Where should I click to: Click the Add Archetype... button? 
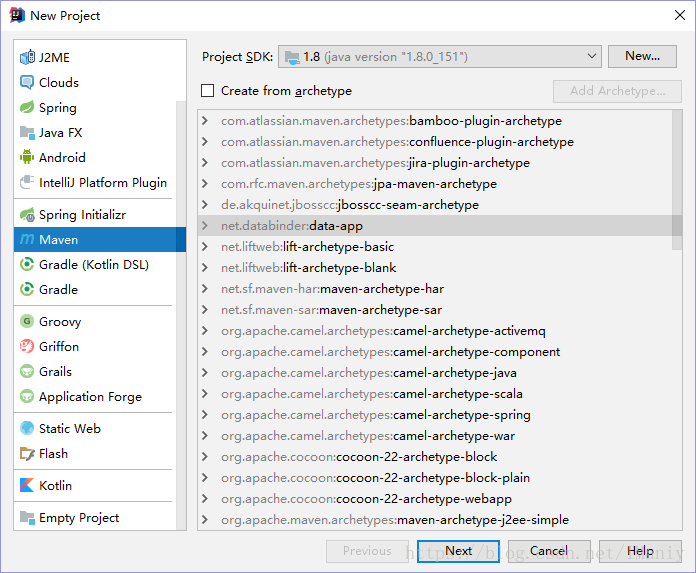point(617,91)
